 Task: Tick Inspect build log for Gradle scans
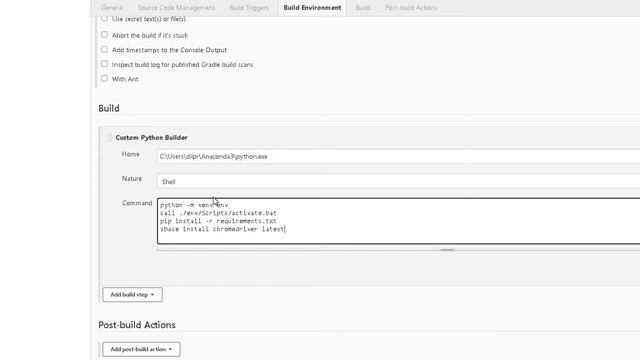coord(104,64)
